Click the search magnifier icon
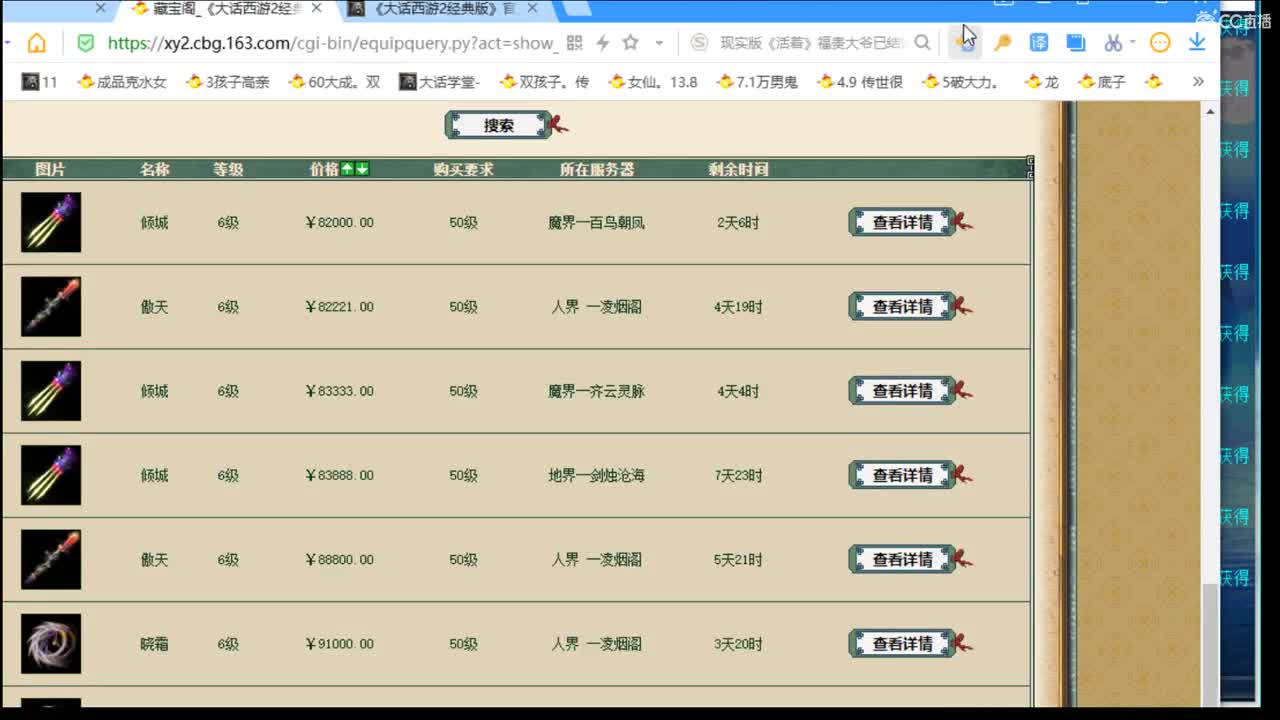The height and width of the screenshot is (720, 1280). [922, 43]
